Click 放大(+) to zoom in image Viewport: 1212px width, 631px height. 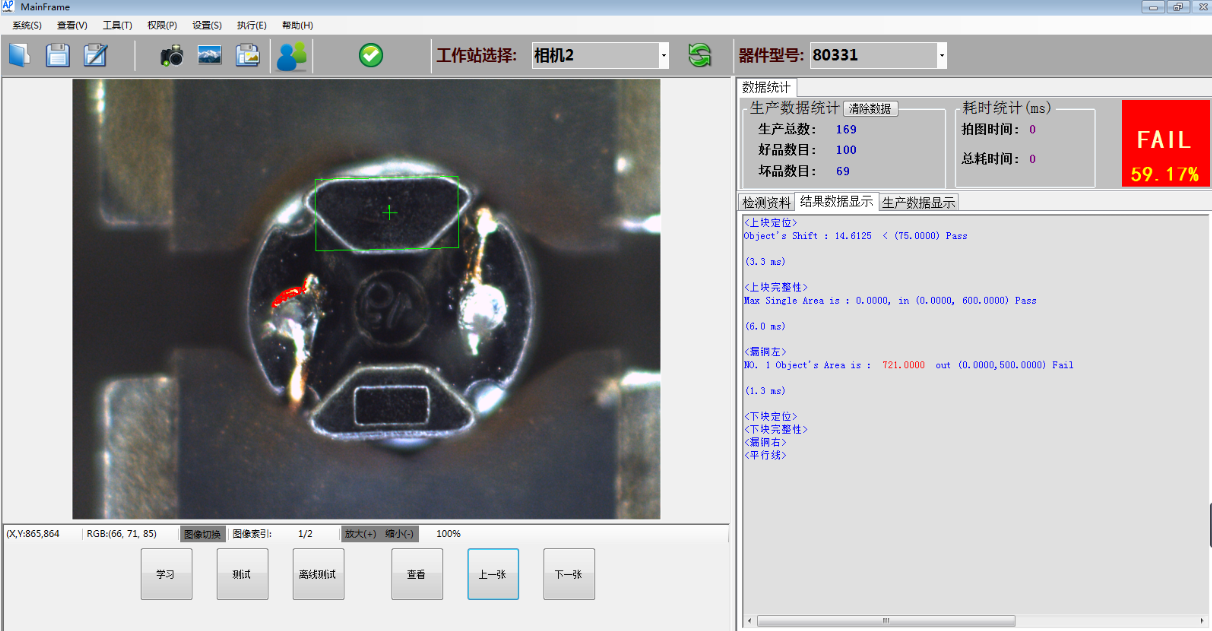tap(360, 534)
